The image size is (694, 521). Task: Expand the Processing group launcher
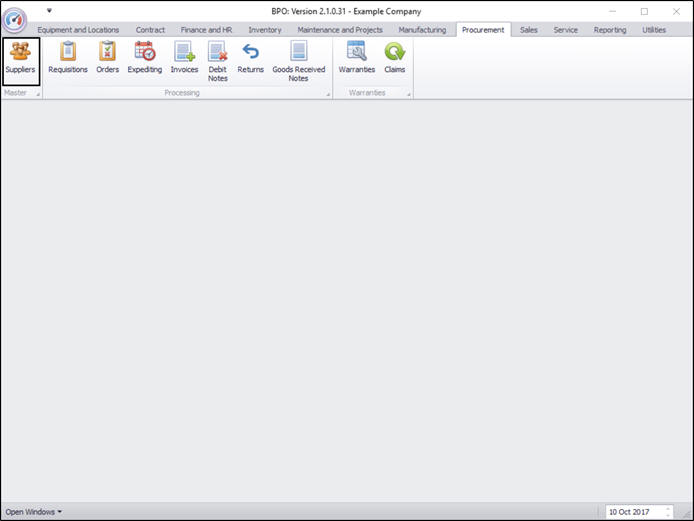(x=328, y=94)
